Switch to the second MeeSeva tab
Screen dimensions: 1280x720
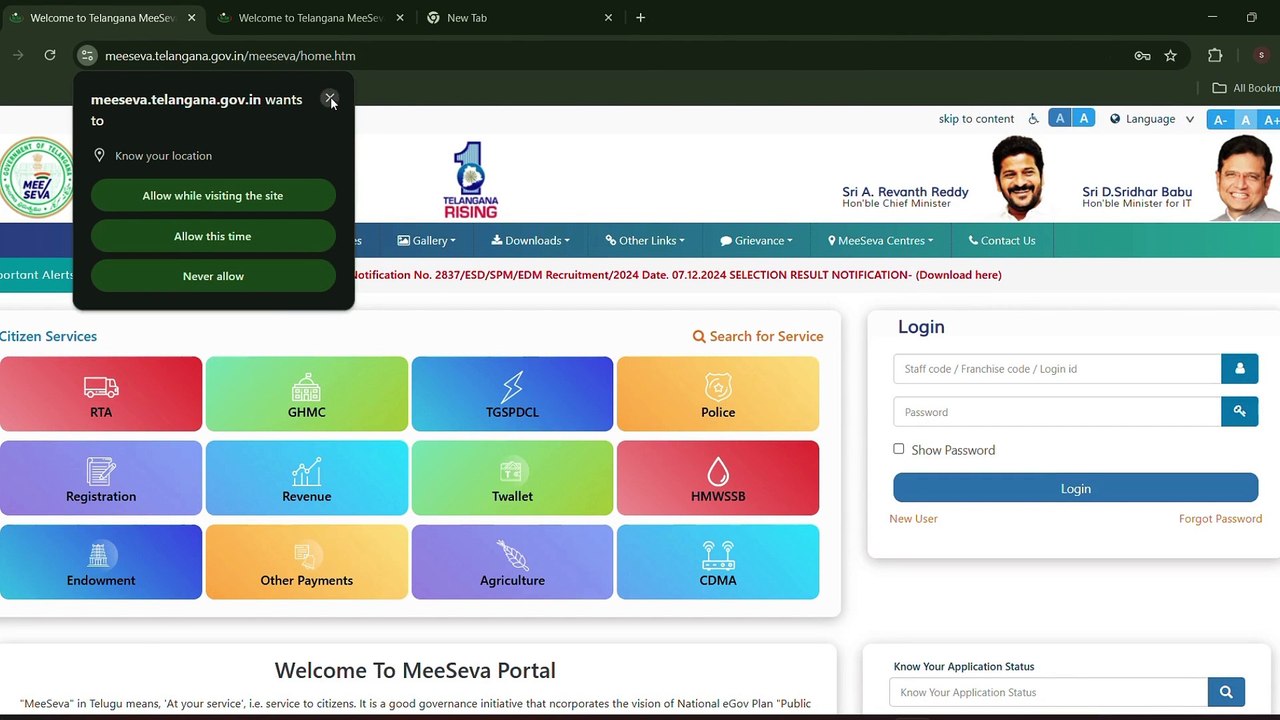[x=310, y=18]
